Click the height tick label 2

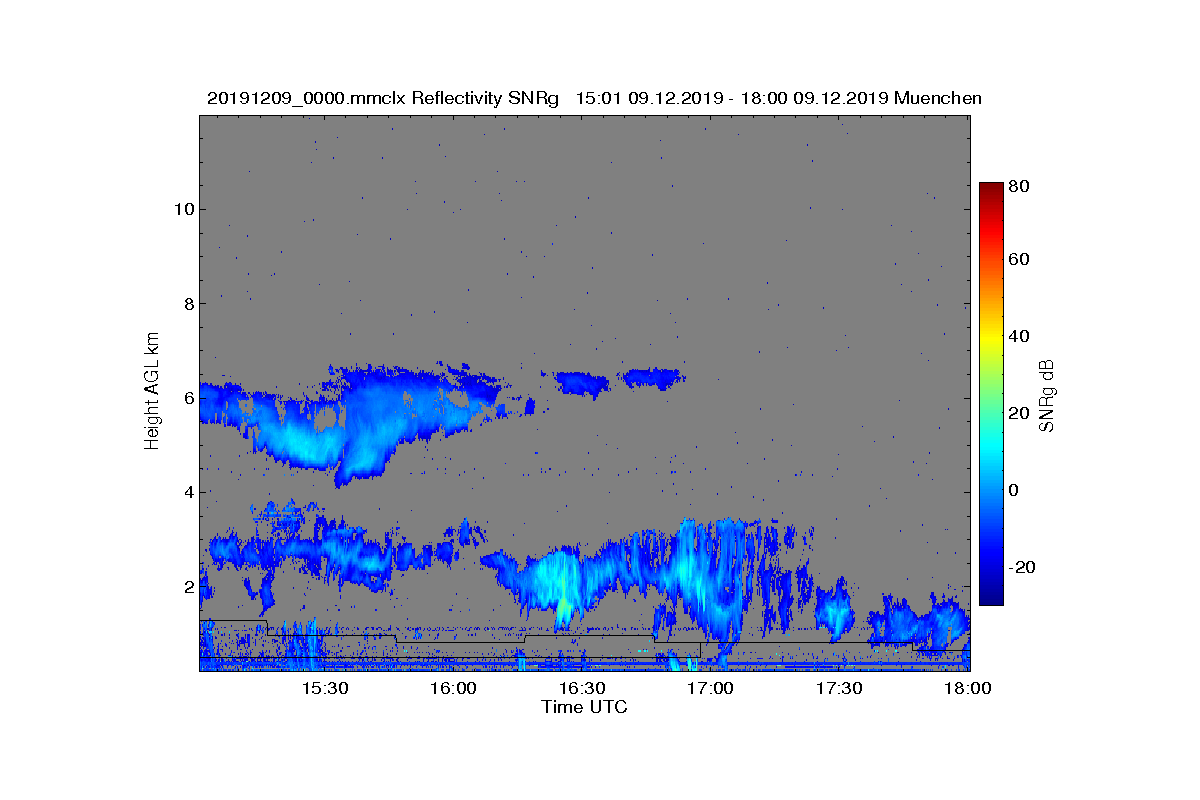point(187,586)
